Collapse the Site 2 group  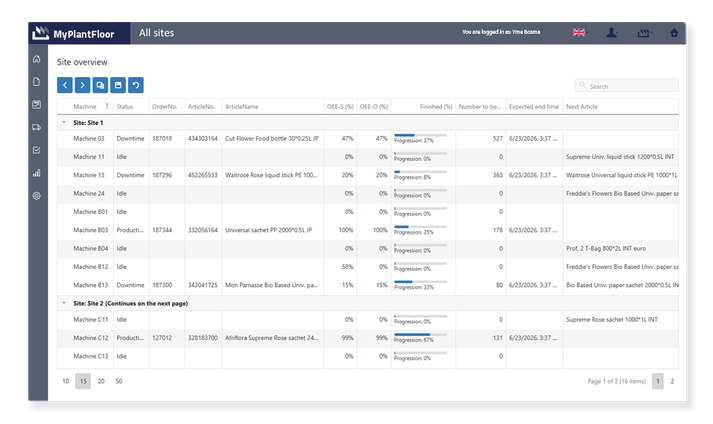[x=64, y=303]
